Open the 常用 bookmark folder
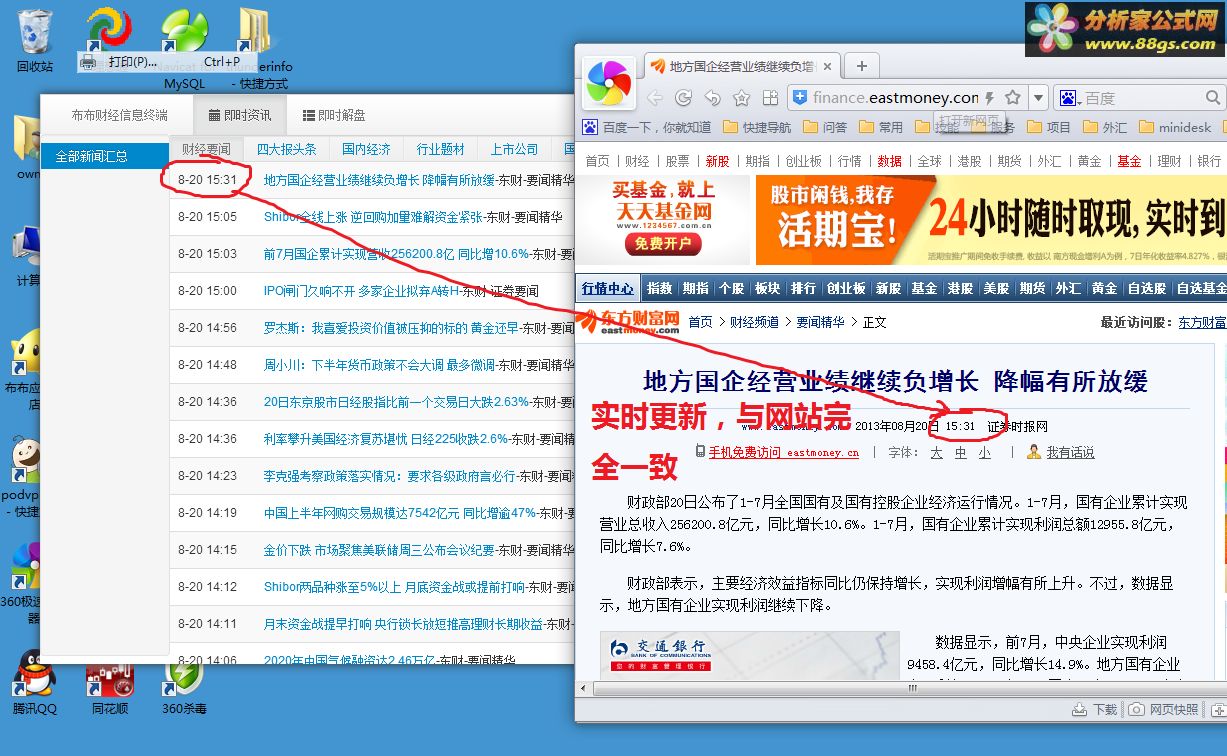Screen dimensions: 1227x756 coord(881,127)
